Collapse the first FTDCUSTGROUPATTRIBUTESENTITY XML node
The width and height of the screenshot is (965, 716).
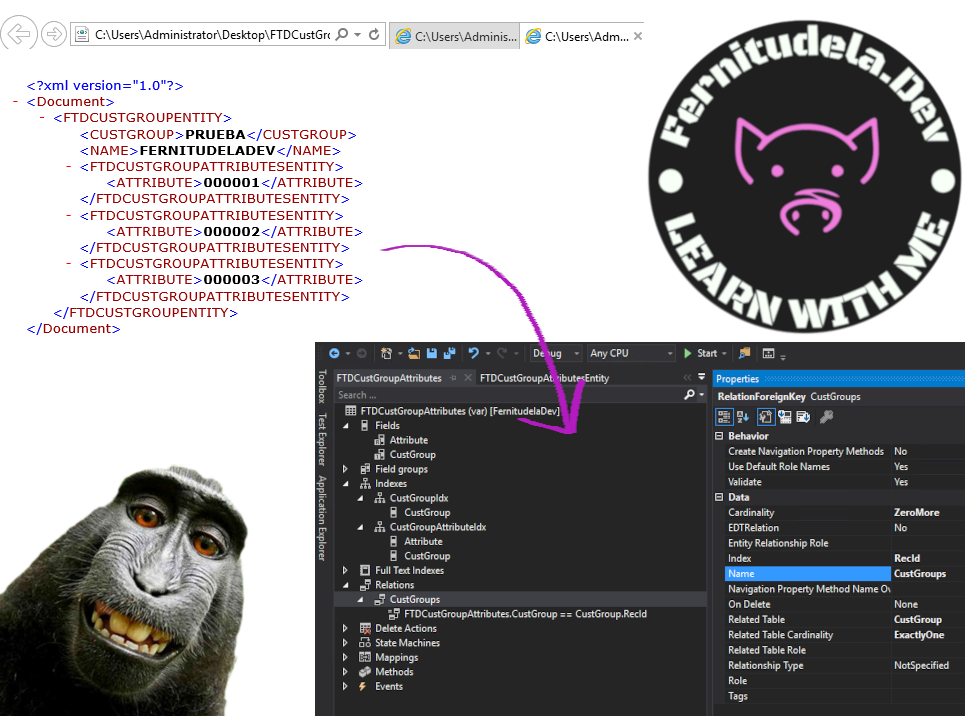(69, 167)
